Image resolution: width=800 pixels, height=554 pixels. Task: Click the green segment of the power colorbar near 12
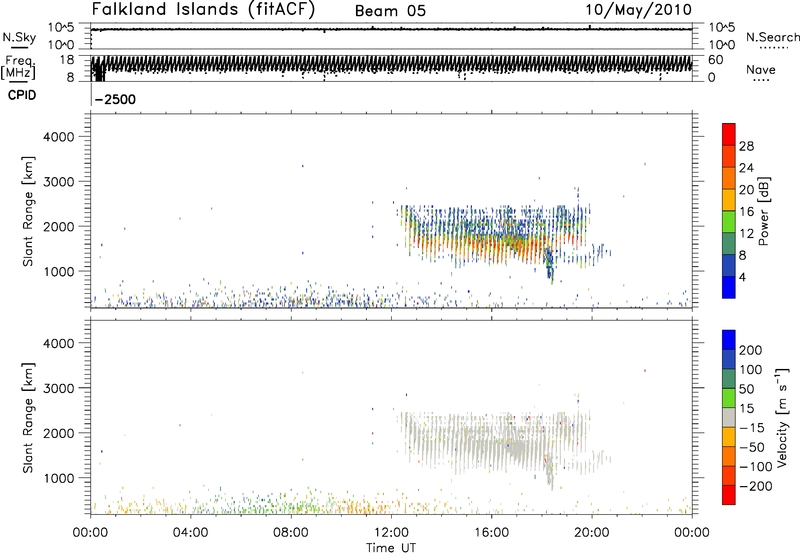tap(729, 222)
